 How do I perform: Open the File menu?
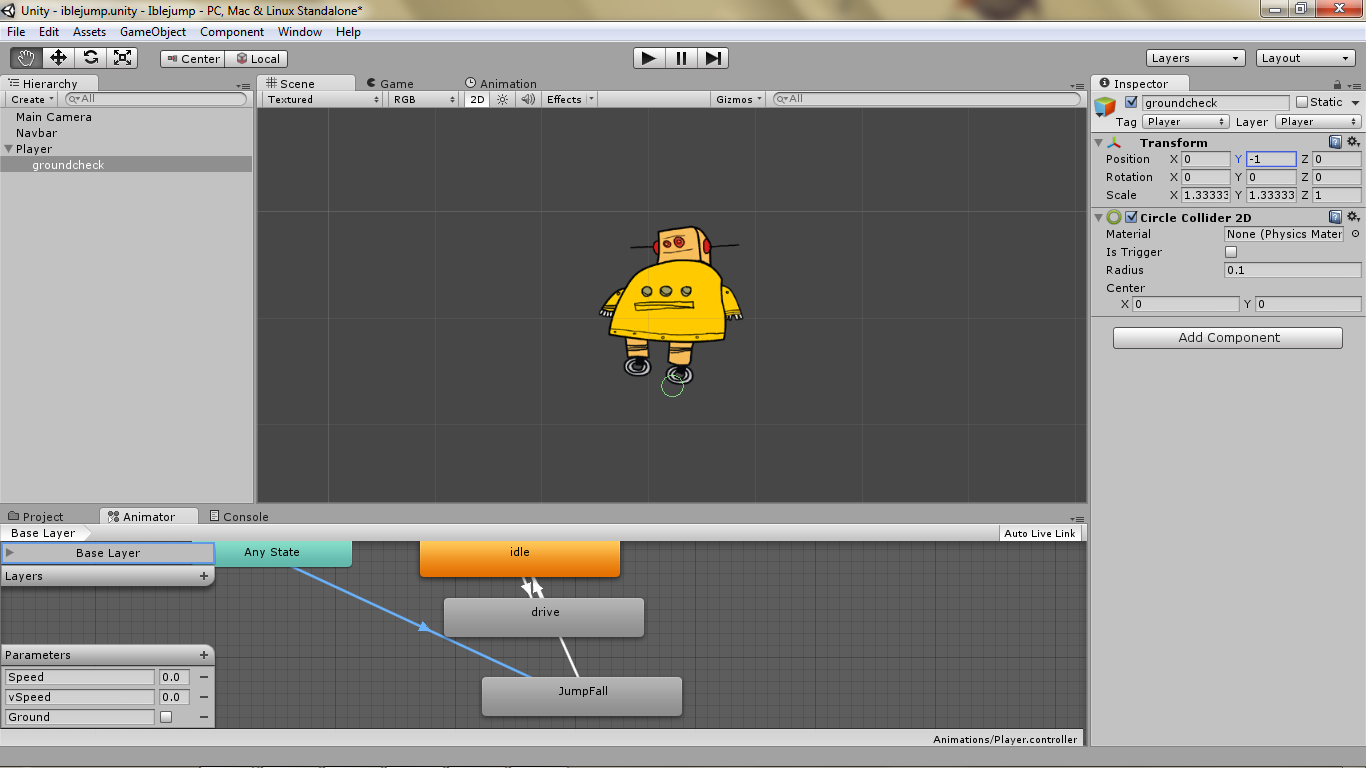[16, 32]
